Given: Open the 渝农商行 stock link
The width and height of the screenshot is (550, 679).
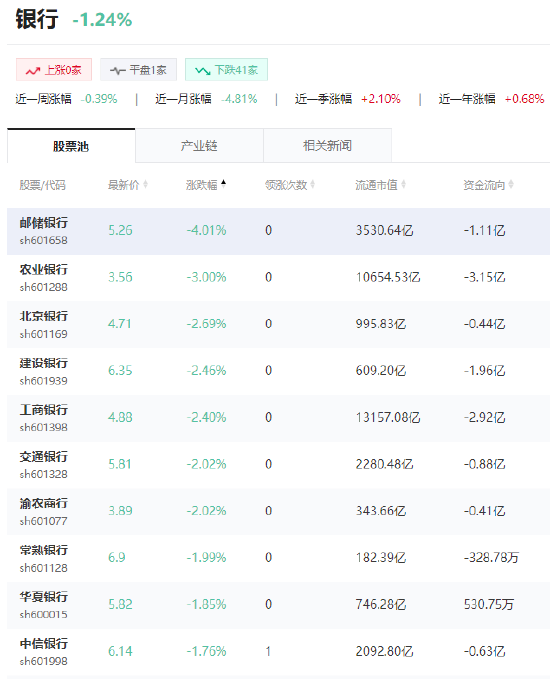Looking at the screenshot, I should (x=44, y=504).
